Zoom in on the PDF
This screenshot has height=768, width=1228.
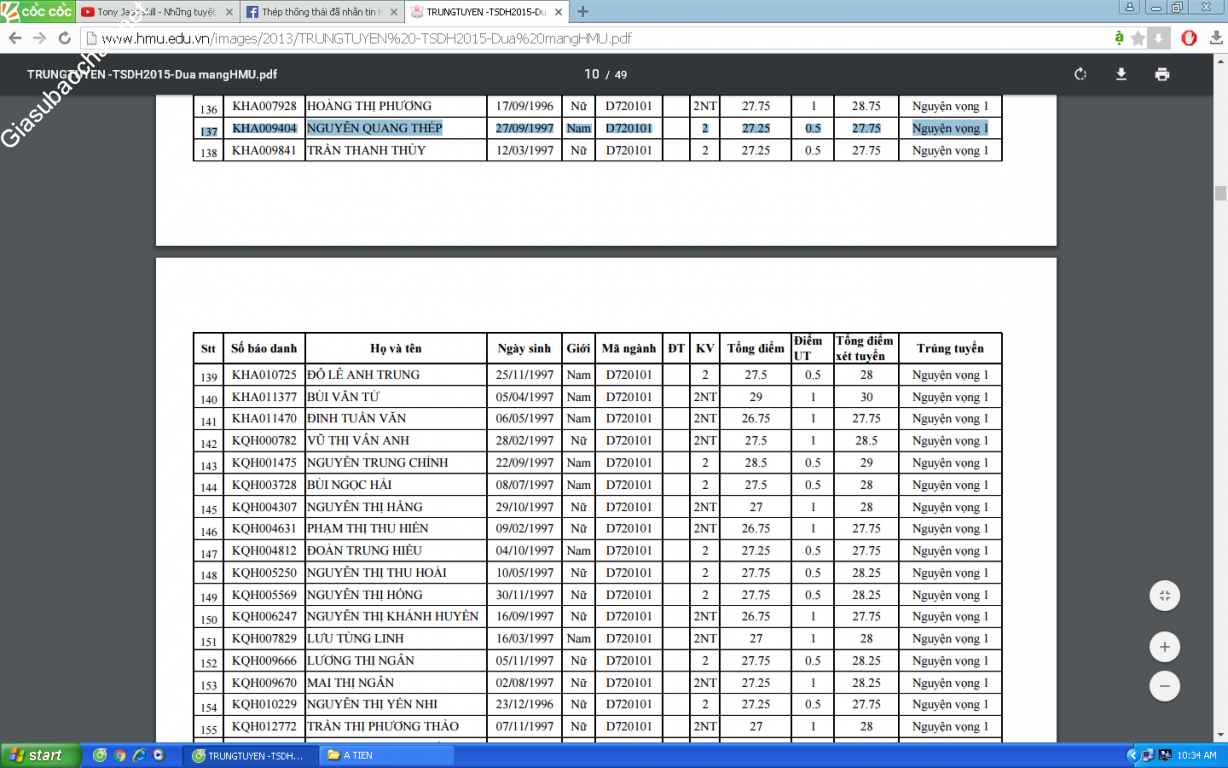(1164, 647)
